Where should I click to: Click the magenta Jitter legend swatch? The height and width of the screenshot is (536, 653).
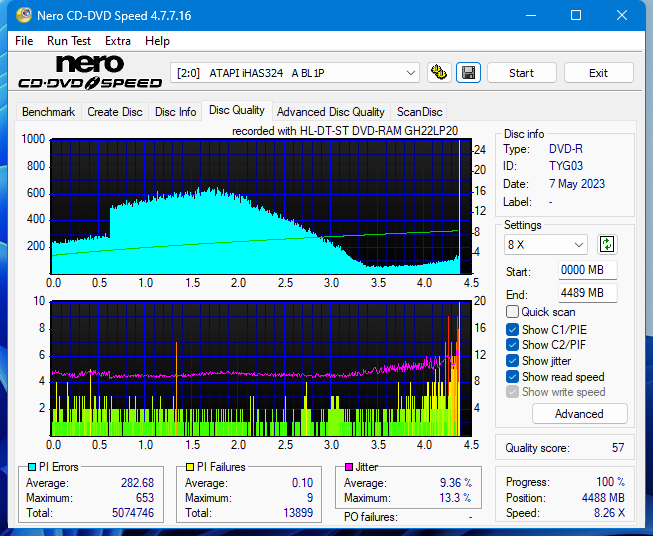click(349, 467)
